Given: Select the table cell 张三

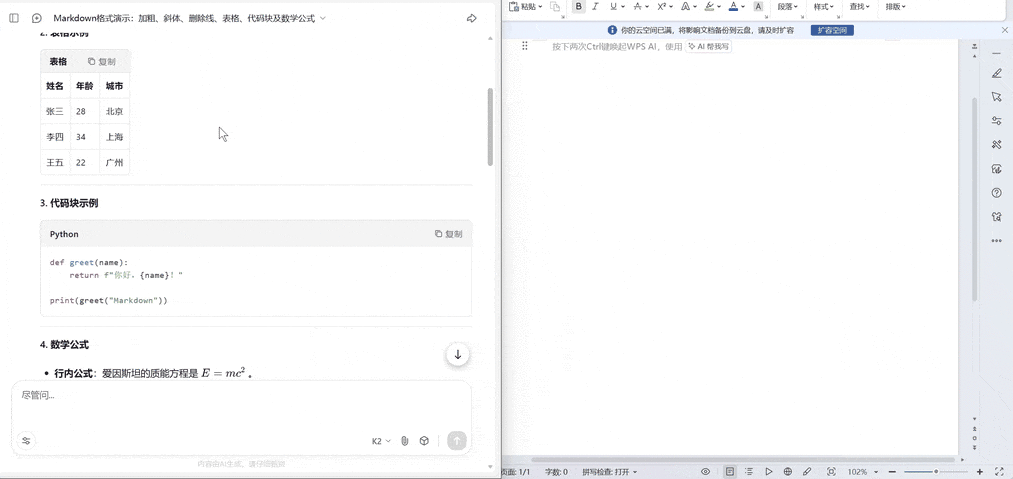Looking at the screenshot, I should (55, 111).
